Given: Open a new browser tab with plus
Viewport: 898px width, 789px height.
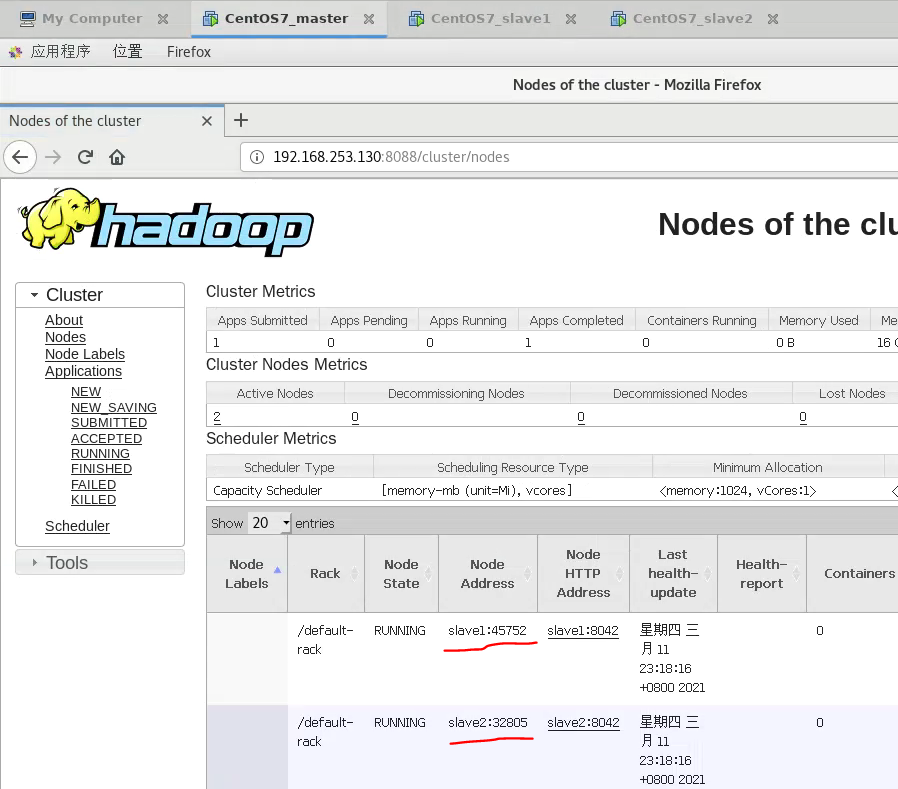Looking at the screenshot, I should coord(241,120).
